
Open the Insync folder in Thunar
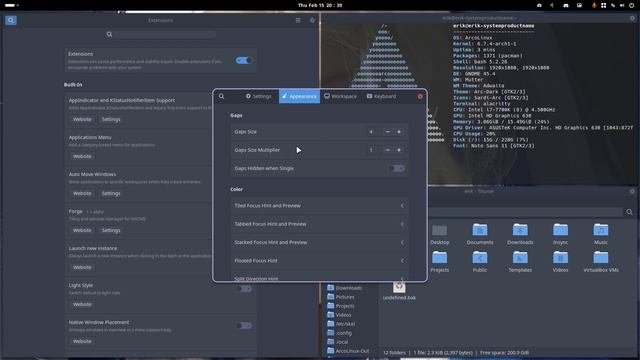(560, 234)
